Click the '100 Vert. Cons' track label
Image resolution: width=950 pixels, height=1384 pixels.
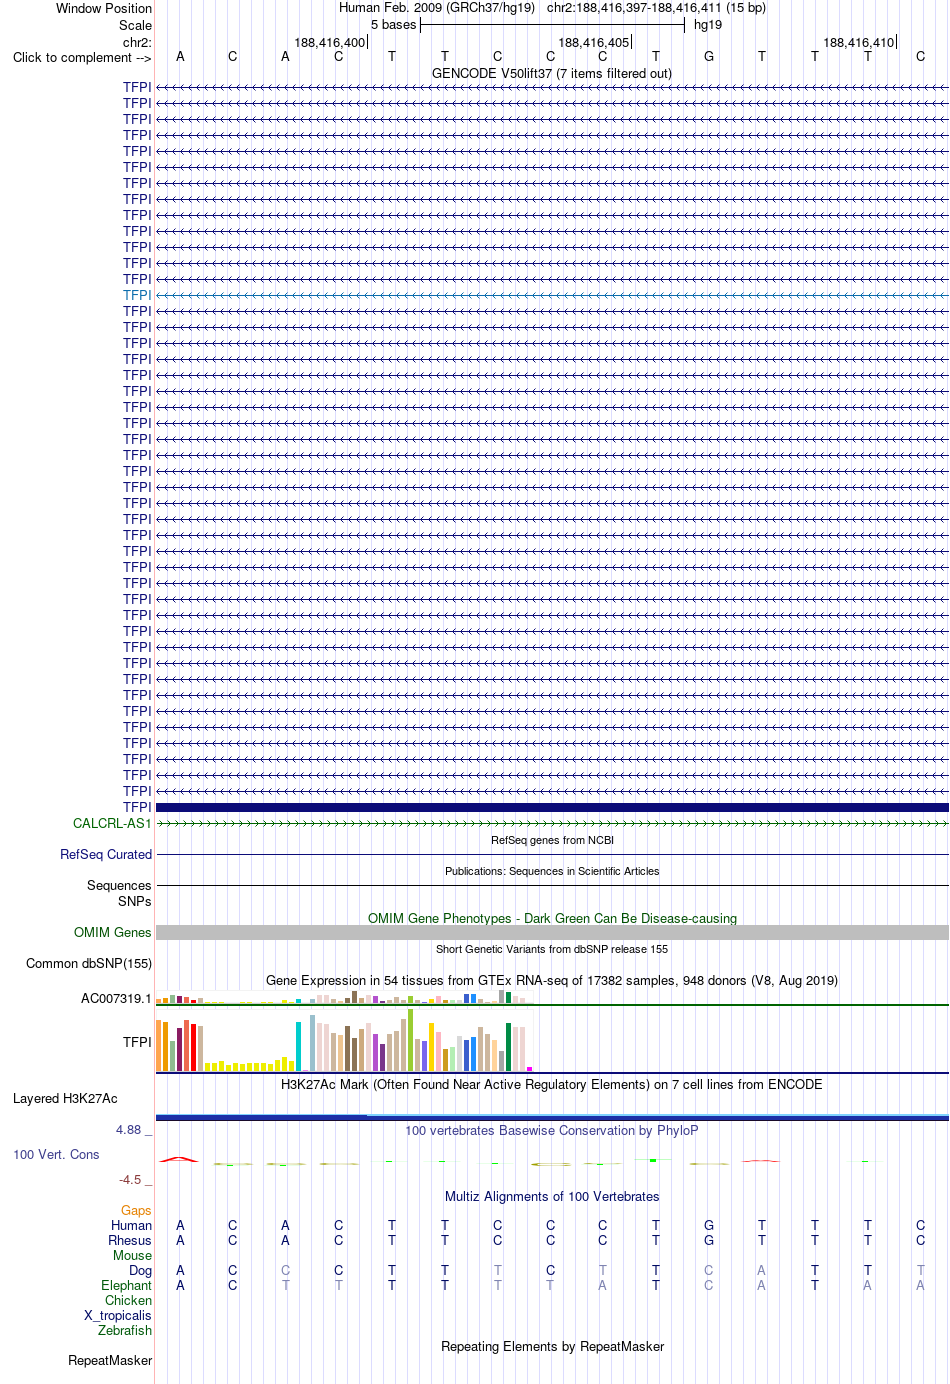pyautogui.click(x=56, y=1154)
